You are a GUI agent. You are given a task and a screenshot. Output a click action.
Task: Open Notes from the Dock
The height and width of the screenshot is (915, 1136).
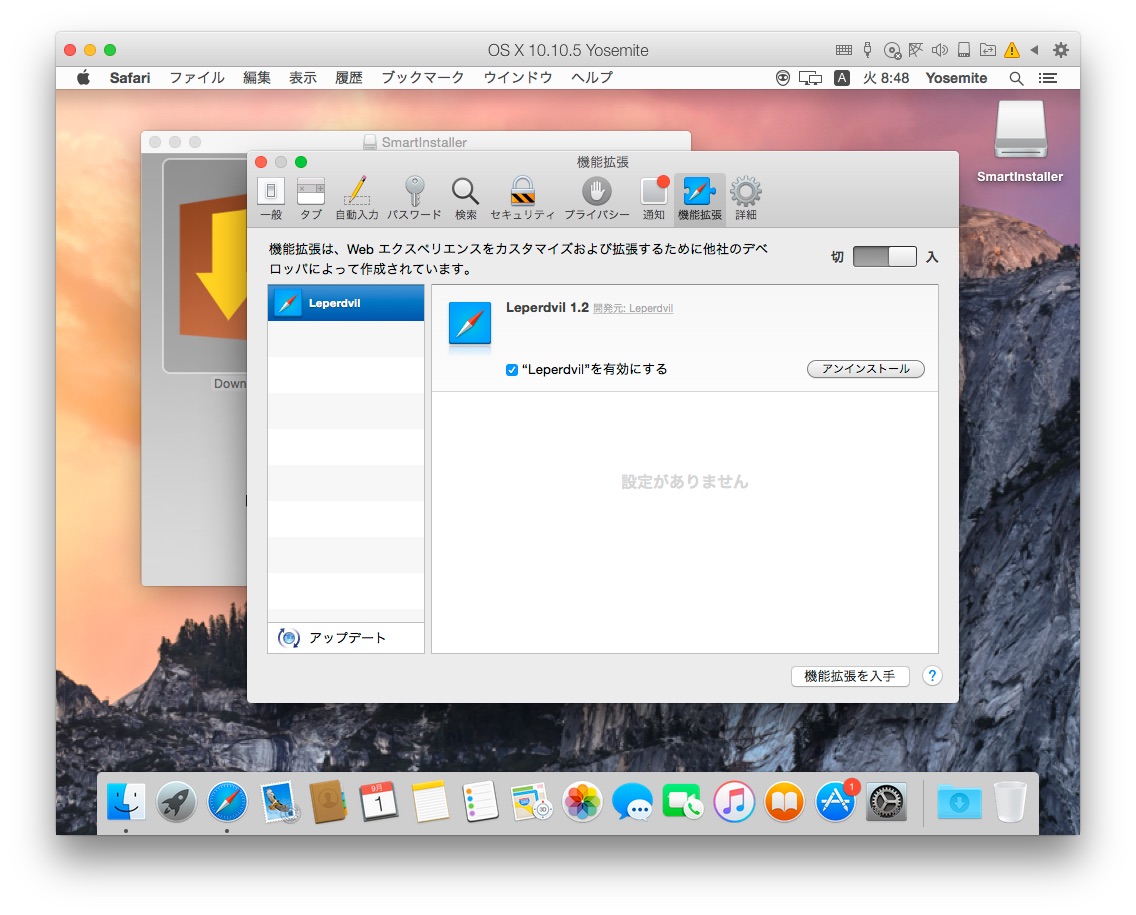click(430, 803)
